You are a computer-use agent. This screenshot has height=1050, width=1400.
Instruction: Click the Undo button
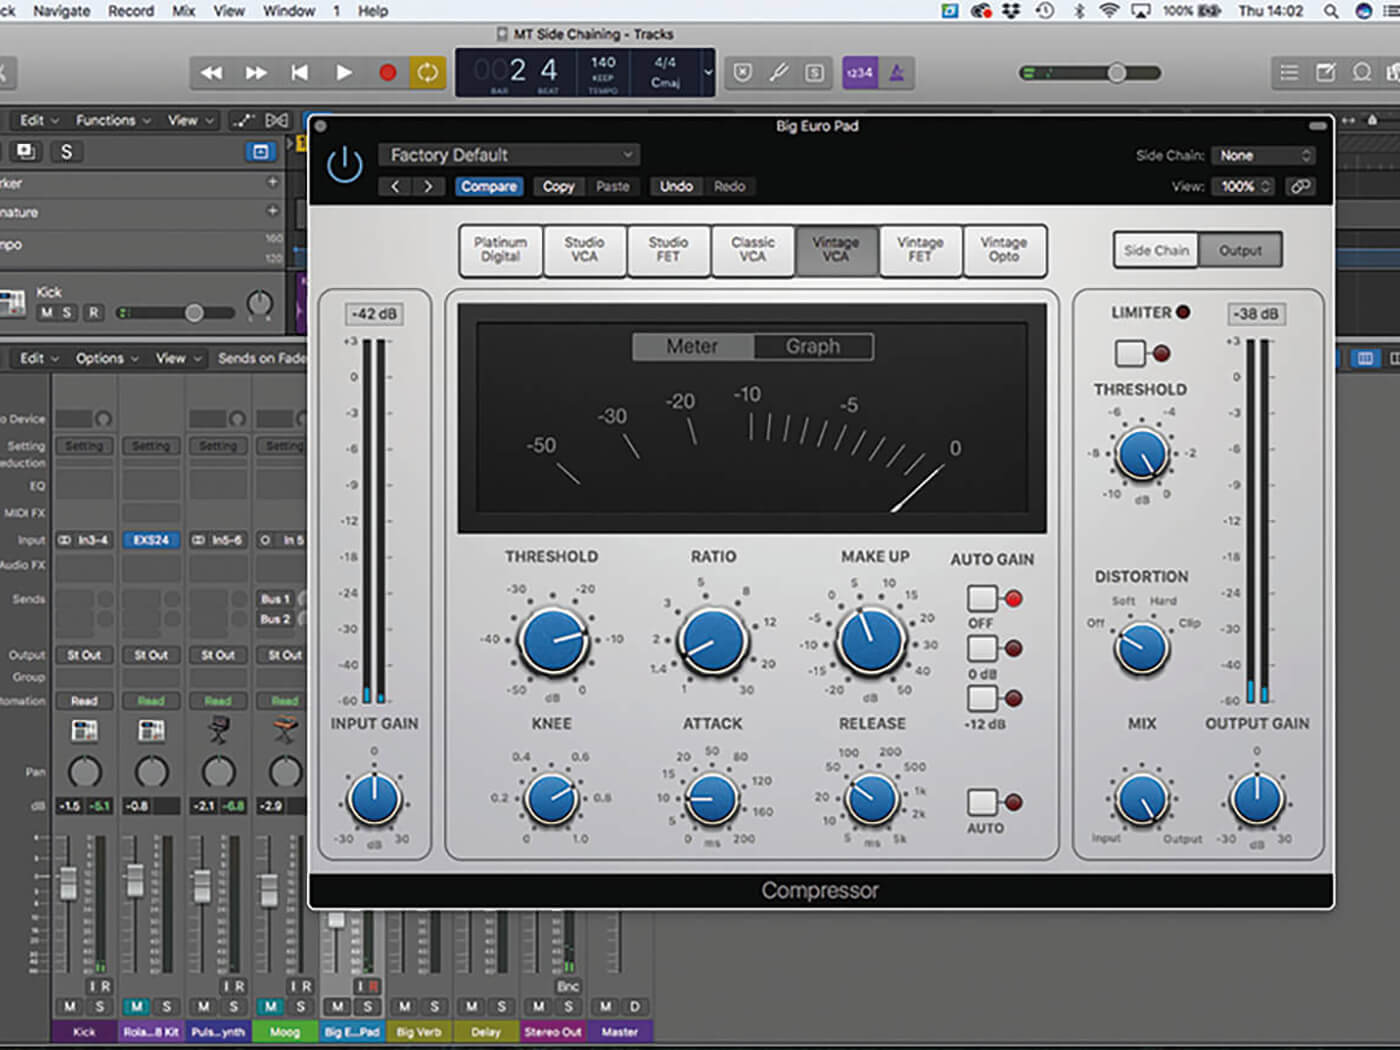coord(676,186)
